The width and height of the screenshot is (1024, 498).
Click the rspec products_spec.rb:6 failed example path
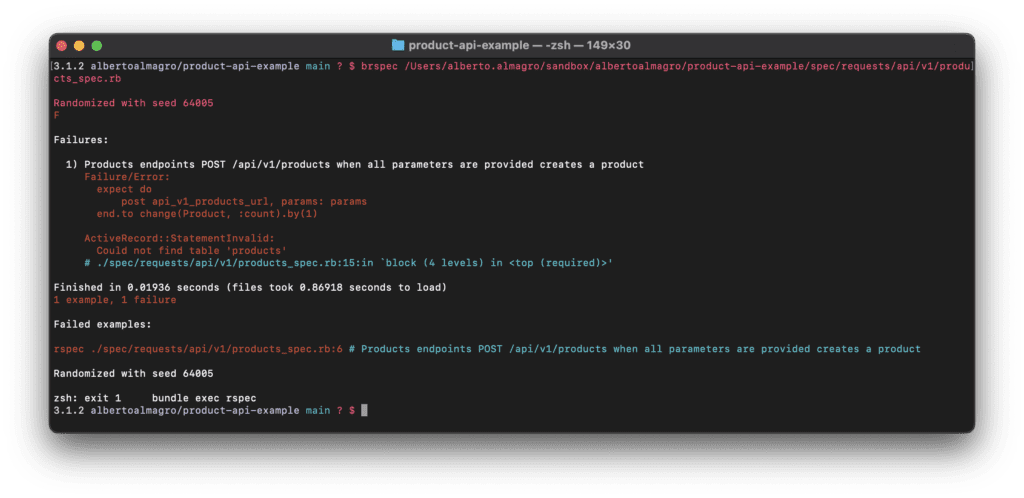pos(198,349)
